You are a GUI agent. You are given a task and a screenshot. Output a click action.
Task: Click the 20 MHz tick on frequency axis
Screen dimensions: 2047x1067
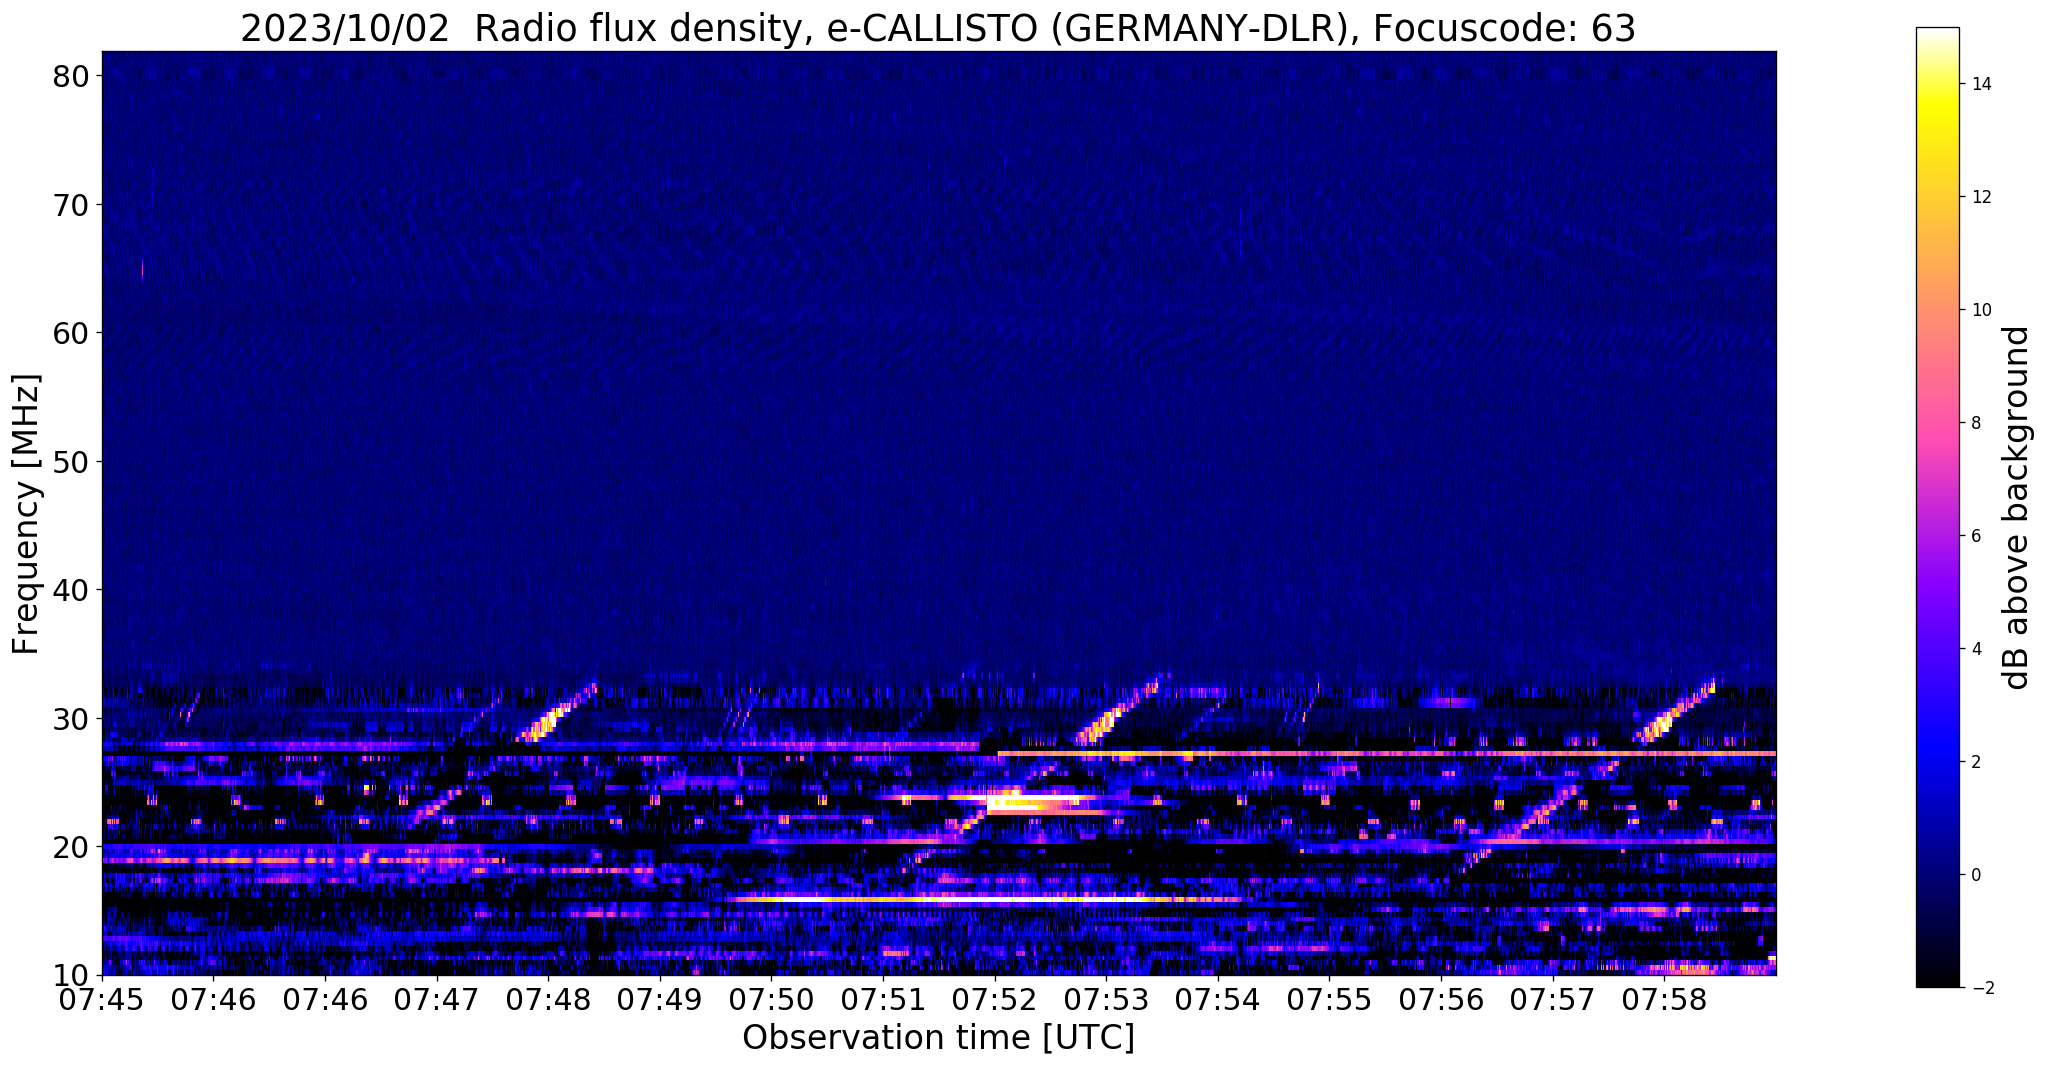[x=70, y=847]
